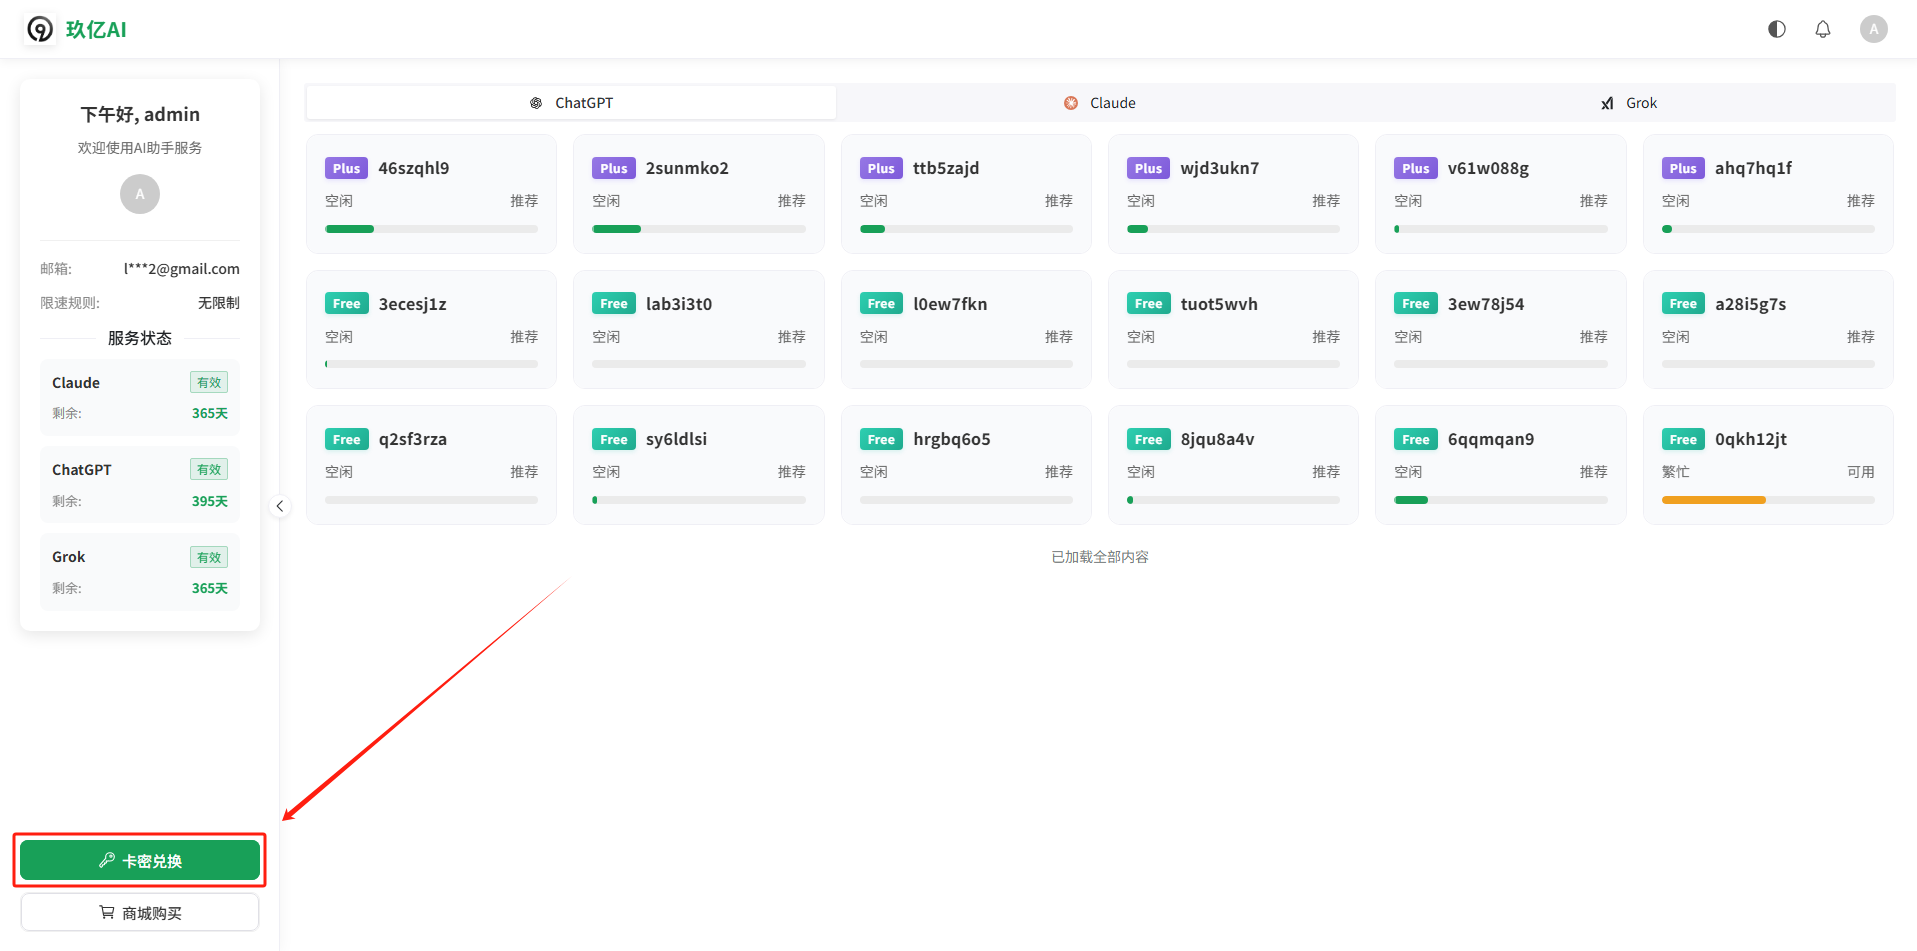The height and width of the screenshot is (951, 1917).
Task: Click the Grok service status card
Action: (140, 572)
